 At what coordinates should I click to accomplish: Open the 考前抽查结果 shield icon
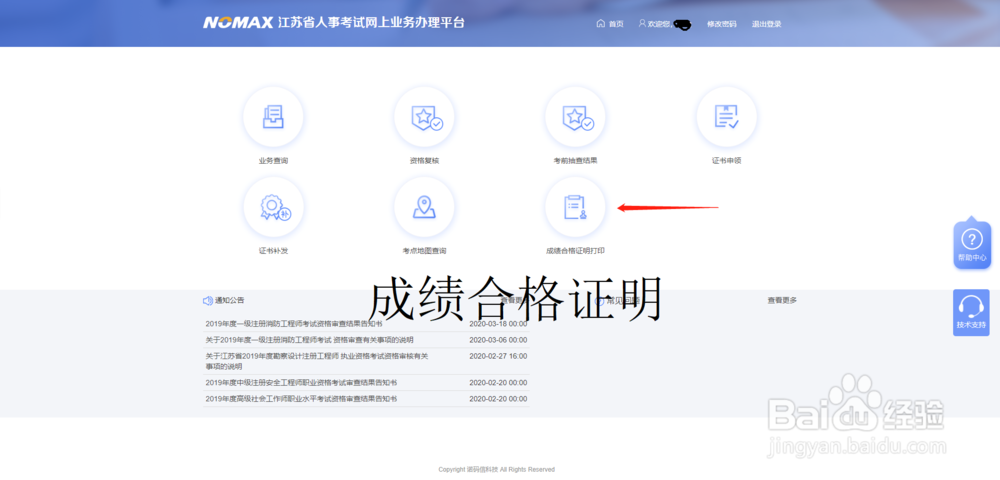pyautogui.click(x=575, y=117)
